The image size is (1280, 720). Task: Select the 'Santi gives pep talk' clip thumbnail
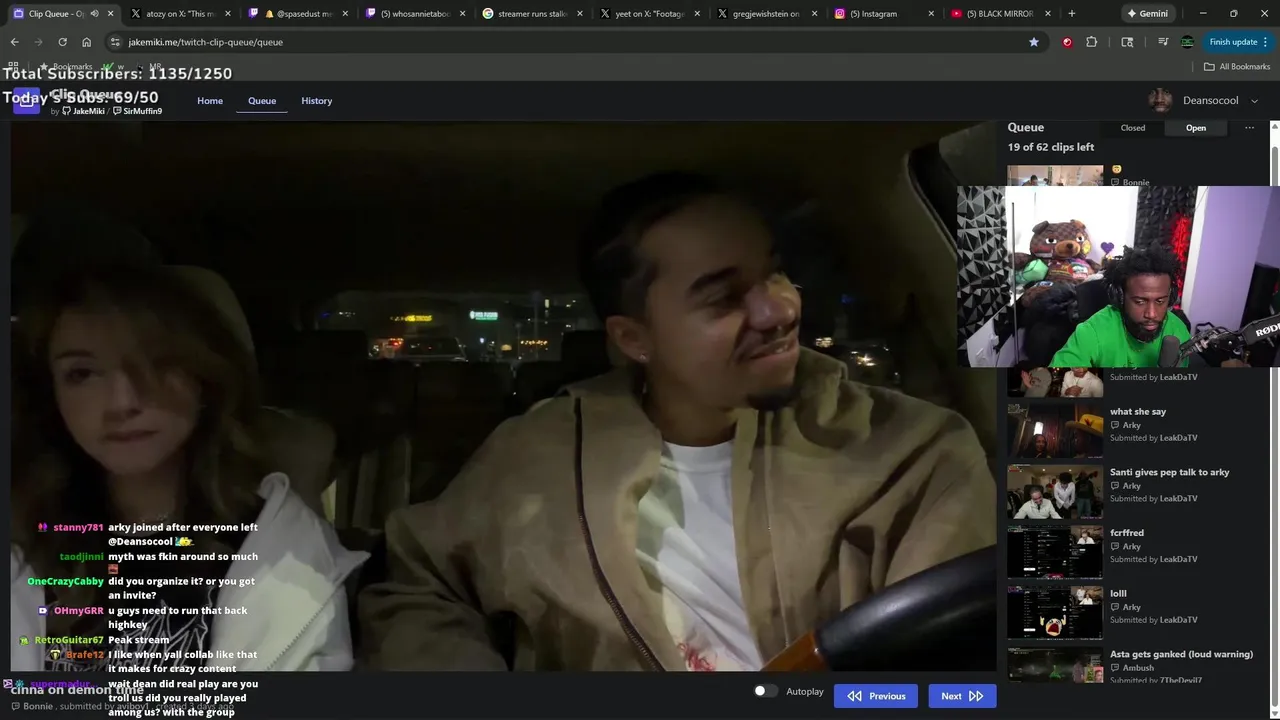pyautogui.click(x=1055, y=490)
